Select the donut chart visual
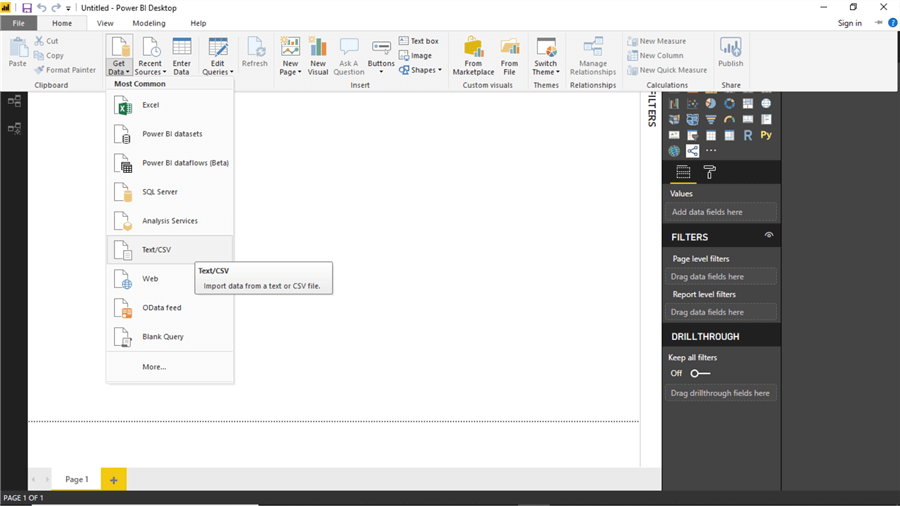This screenshot has height=506, width=900. coord(730,104)
